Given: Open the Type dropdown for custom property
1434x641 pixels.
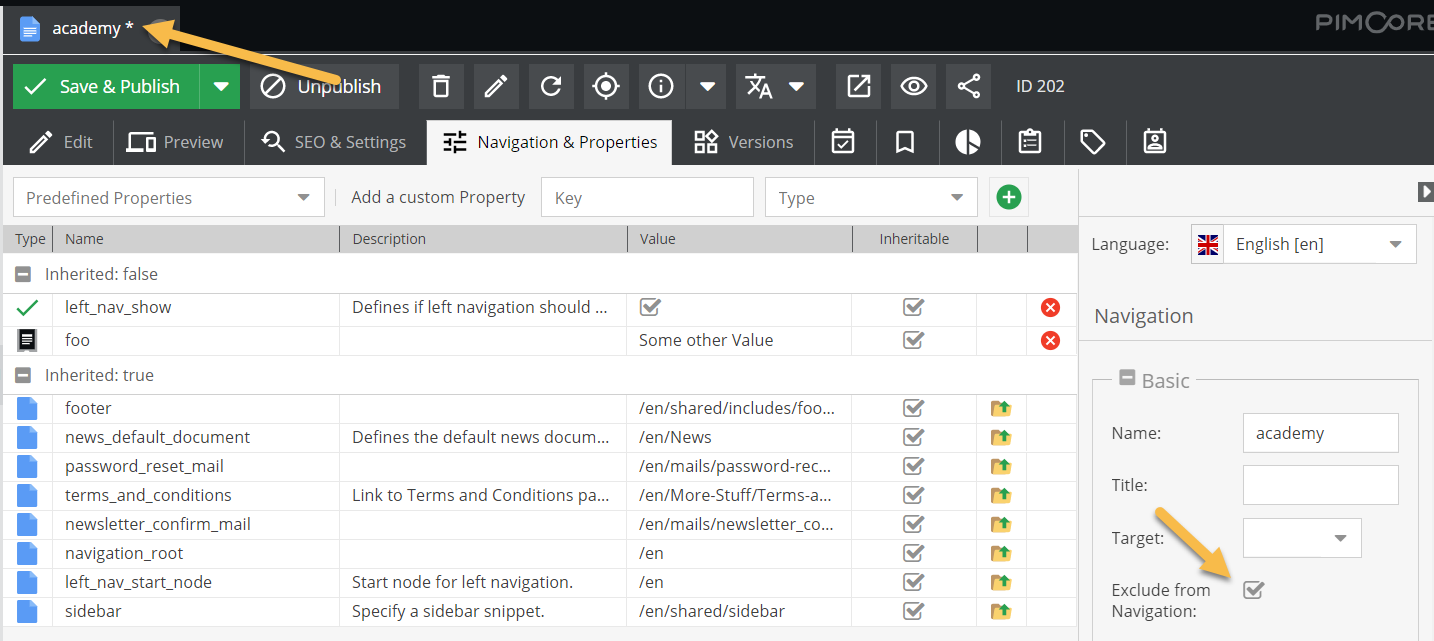Looking at the screenshot, I should pos(956,197).
